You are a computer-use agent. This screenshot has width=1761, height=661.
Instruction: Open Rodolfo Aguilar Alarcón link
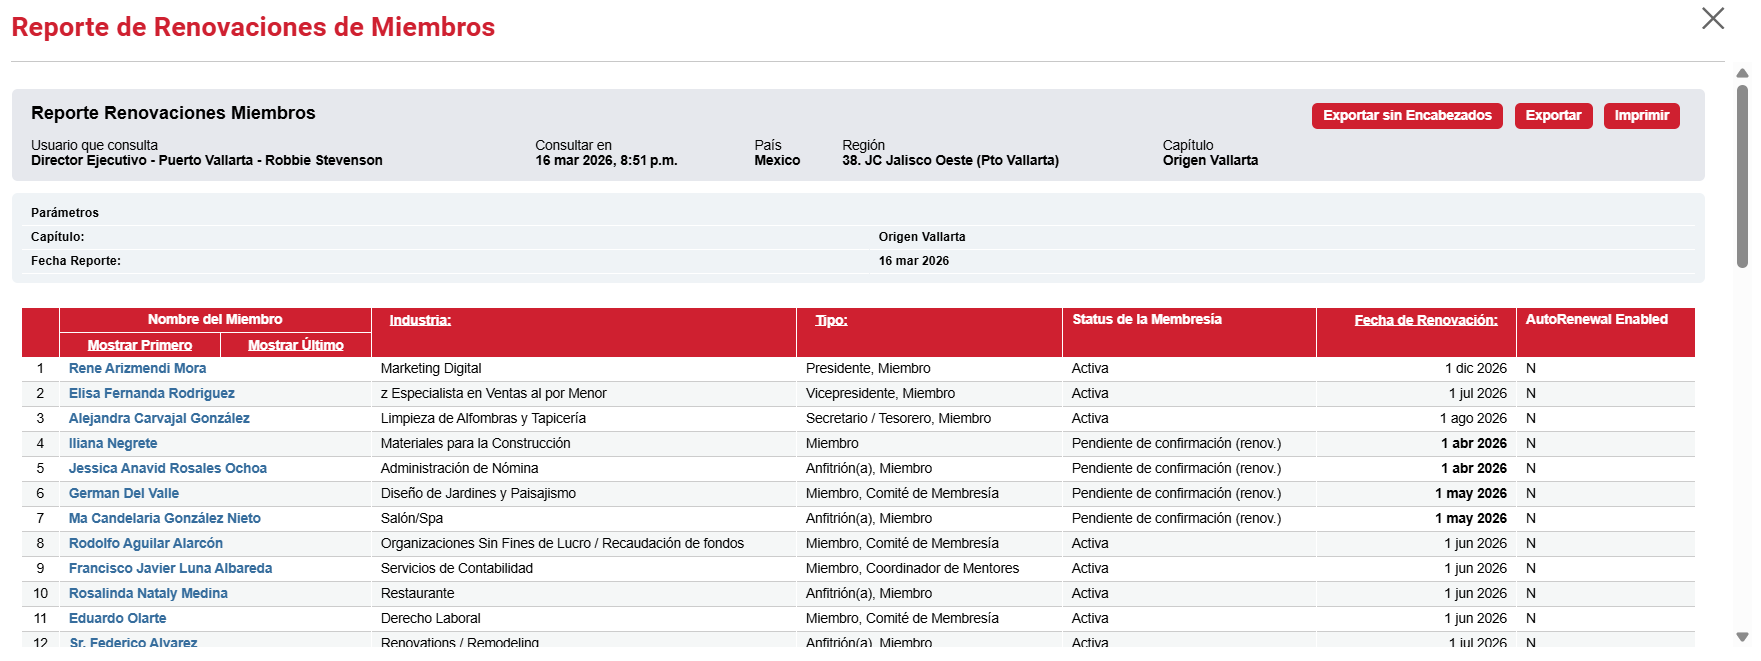point(145,544)
